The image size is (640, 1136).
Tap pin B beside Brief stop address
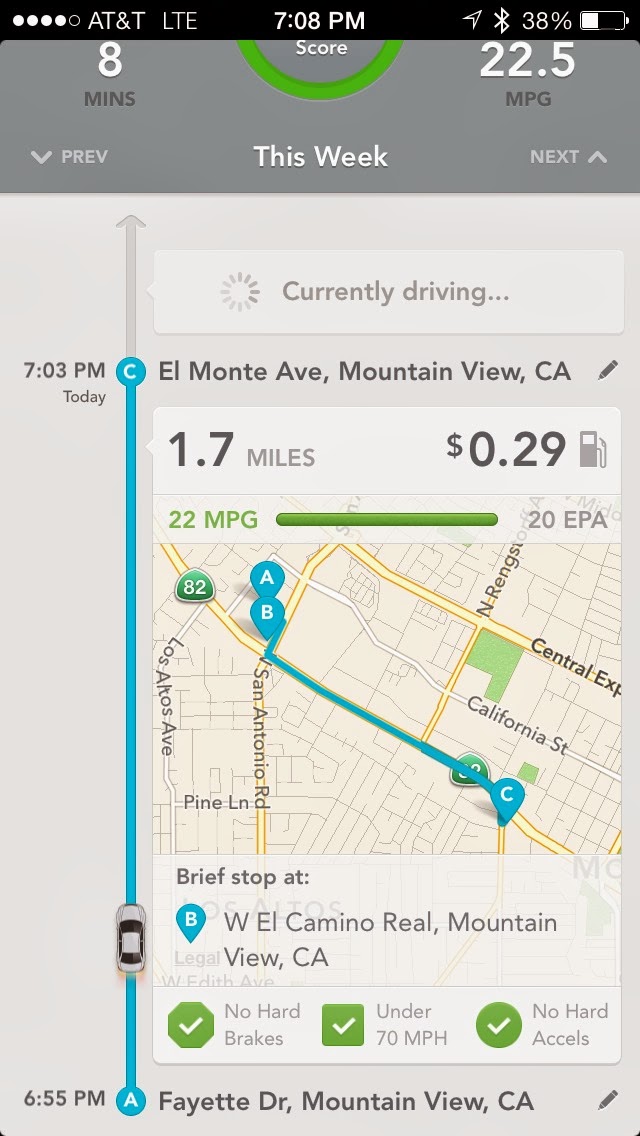click(191, 924)
